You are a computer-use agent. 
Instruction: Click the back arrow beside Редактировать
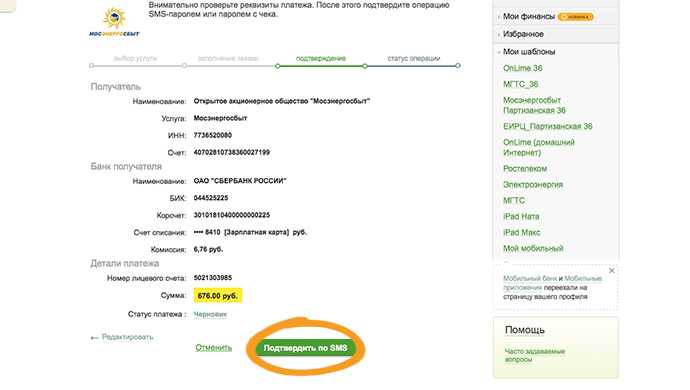pyautogui.click(x=94, y=338)
